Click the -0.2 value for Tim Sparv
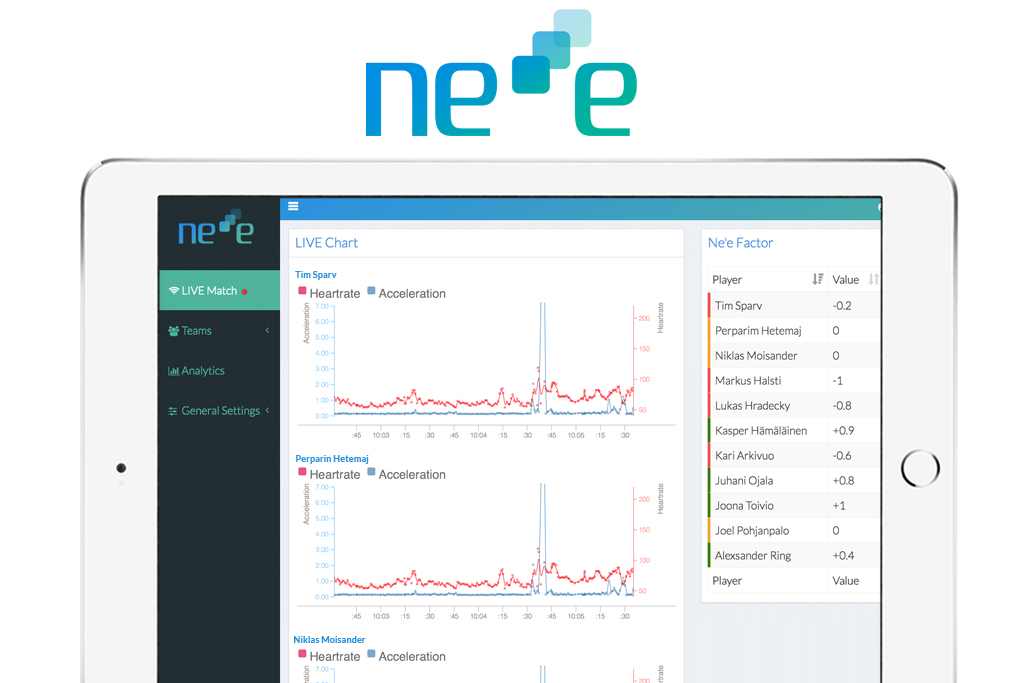This screenshot has width=1024, height=683. coord(842,306)
